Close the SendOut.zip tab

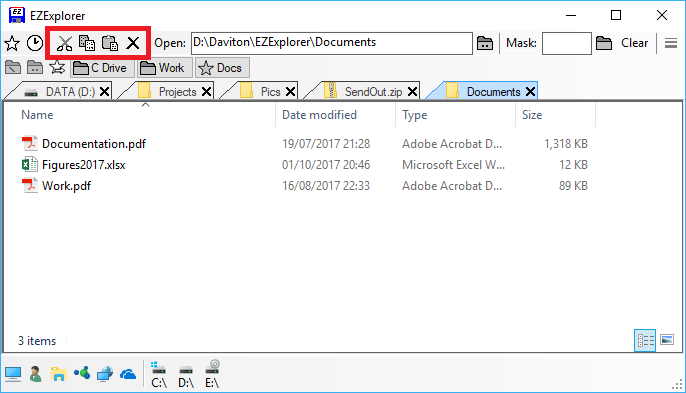pos(413,91)
